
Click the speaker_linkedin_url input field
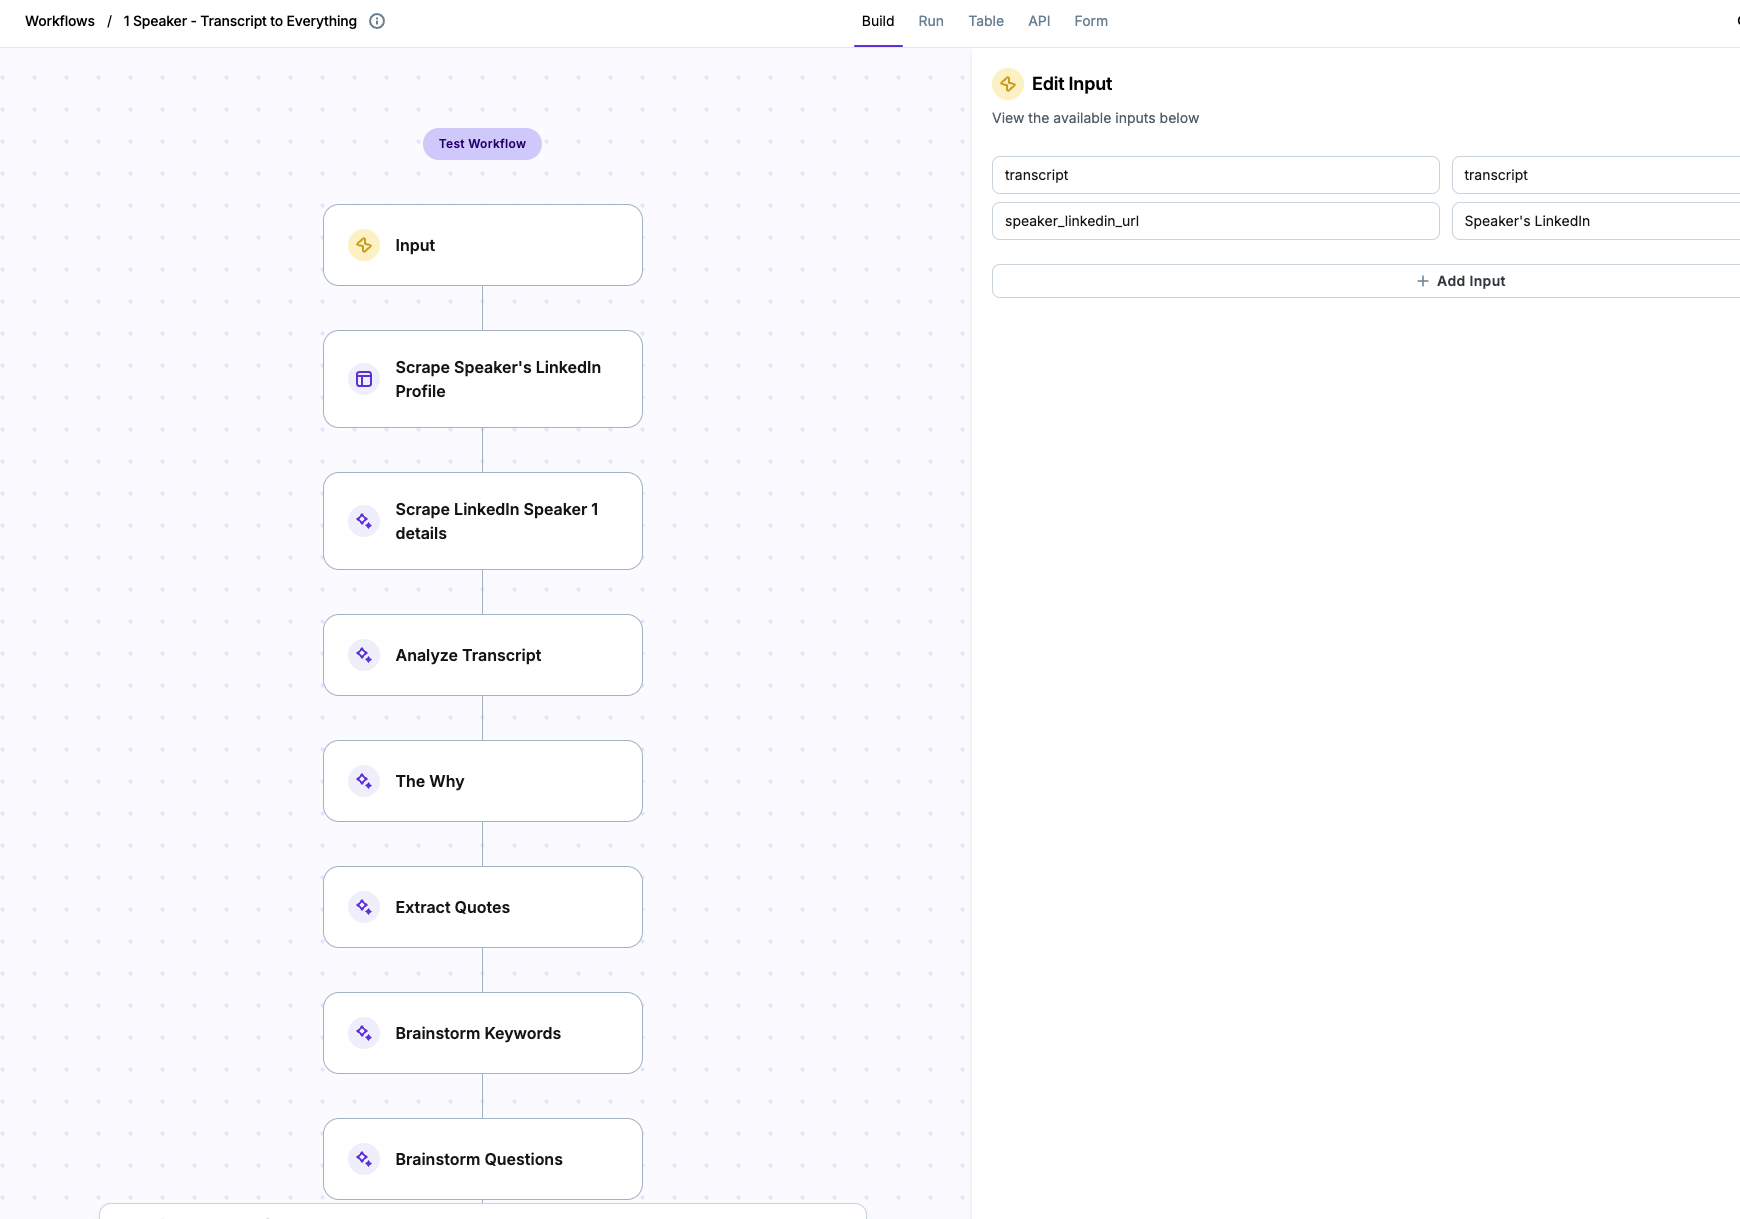click(1214, 221)
